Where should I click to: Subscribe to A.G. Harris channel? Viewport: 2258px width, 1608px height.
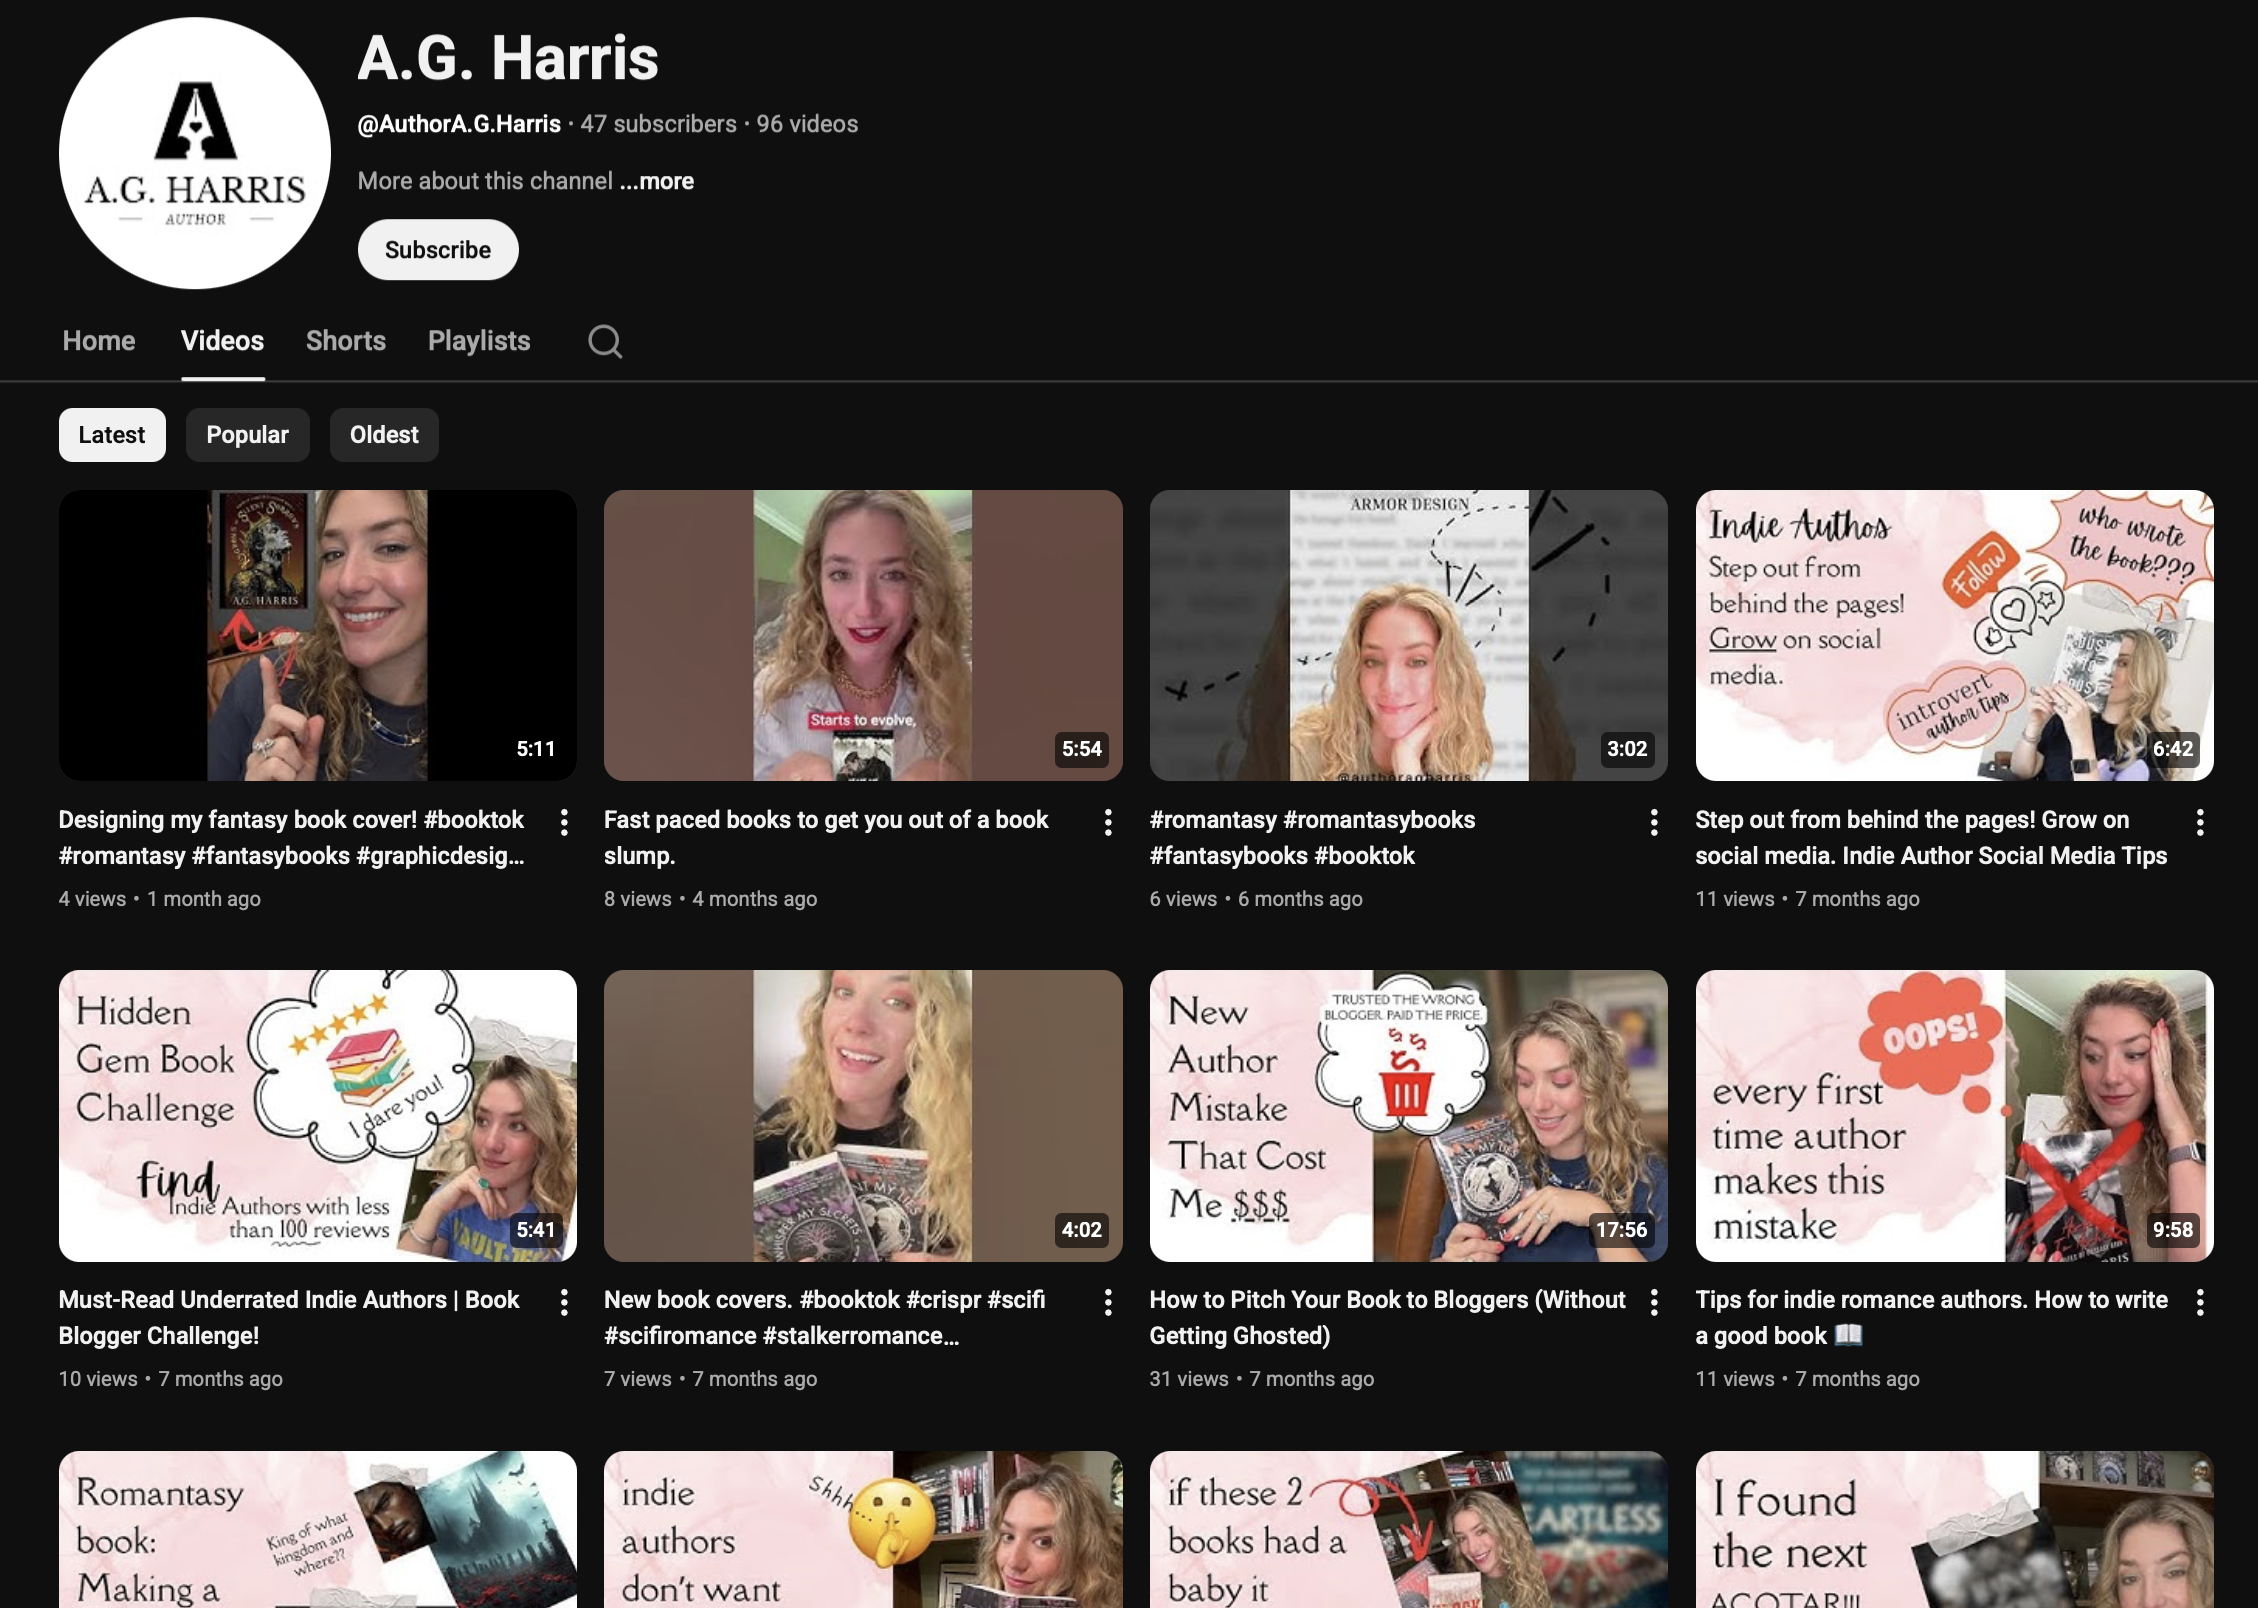438,250
